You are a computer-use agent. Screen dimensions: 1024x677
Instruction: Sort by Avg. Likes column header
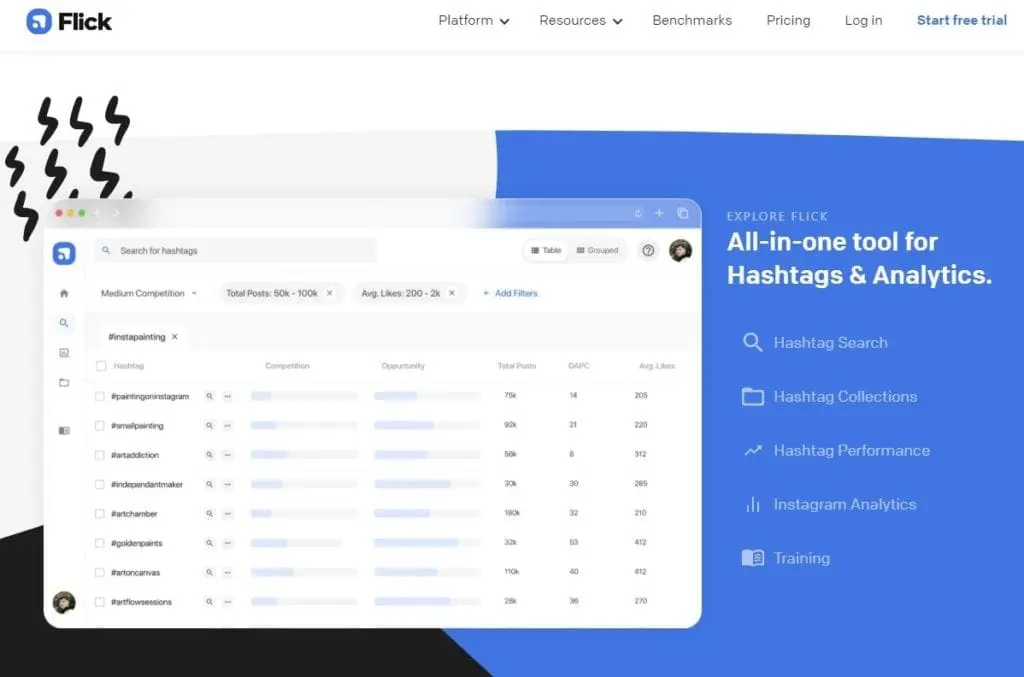[656, 366]
